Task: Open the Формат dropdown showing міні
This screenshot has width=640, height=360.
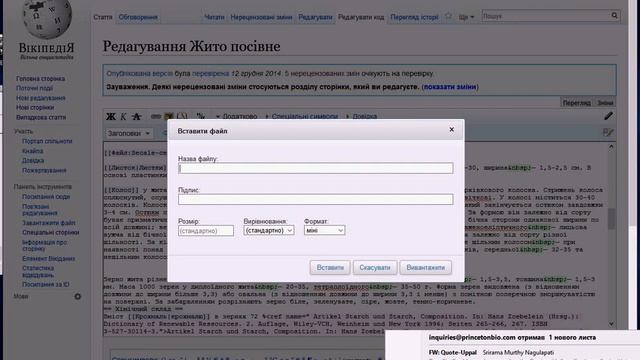Action: pos(324,231)
